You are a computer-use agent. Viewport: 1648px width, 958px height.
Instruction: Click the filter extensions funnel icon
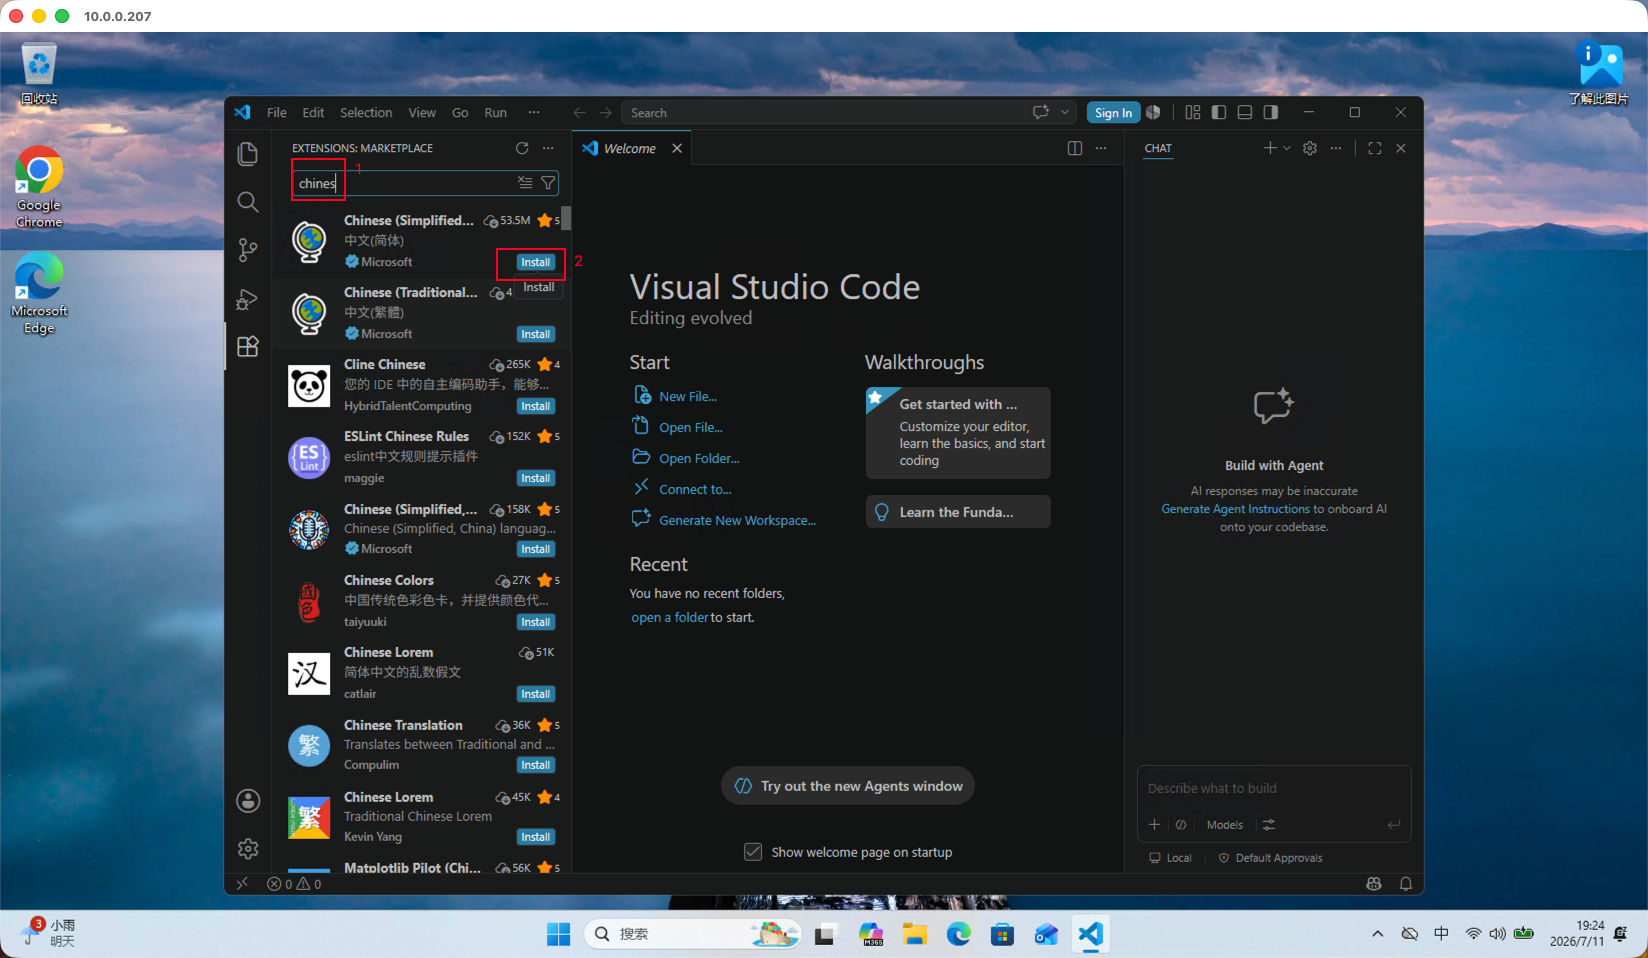tap(548, 183)
